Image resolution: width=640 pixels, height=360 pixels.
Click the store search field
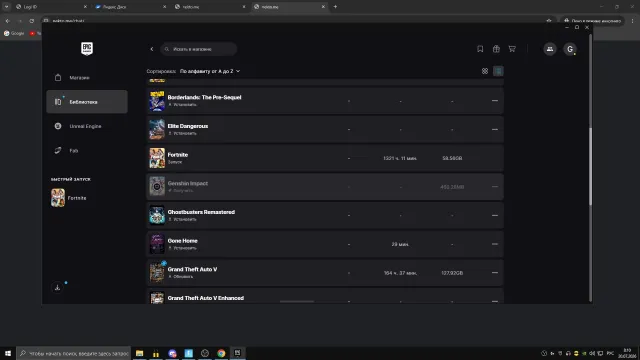(199, 49)
